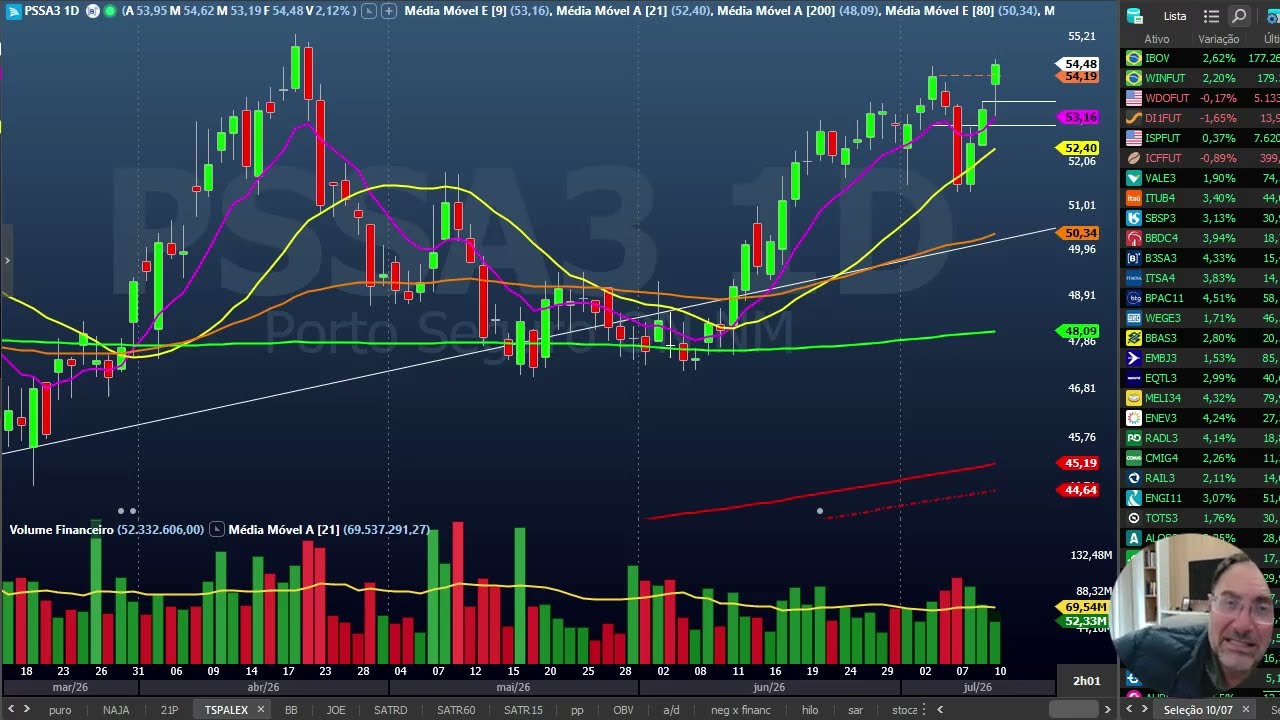The width and height of the screenshot is (1280, 720).
Task: Open the database icon in the watchlist panel
Action: click(x=1134, y=16)
